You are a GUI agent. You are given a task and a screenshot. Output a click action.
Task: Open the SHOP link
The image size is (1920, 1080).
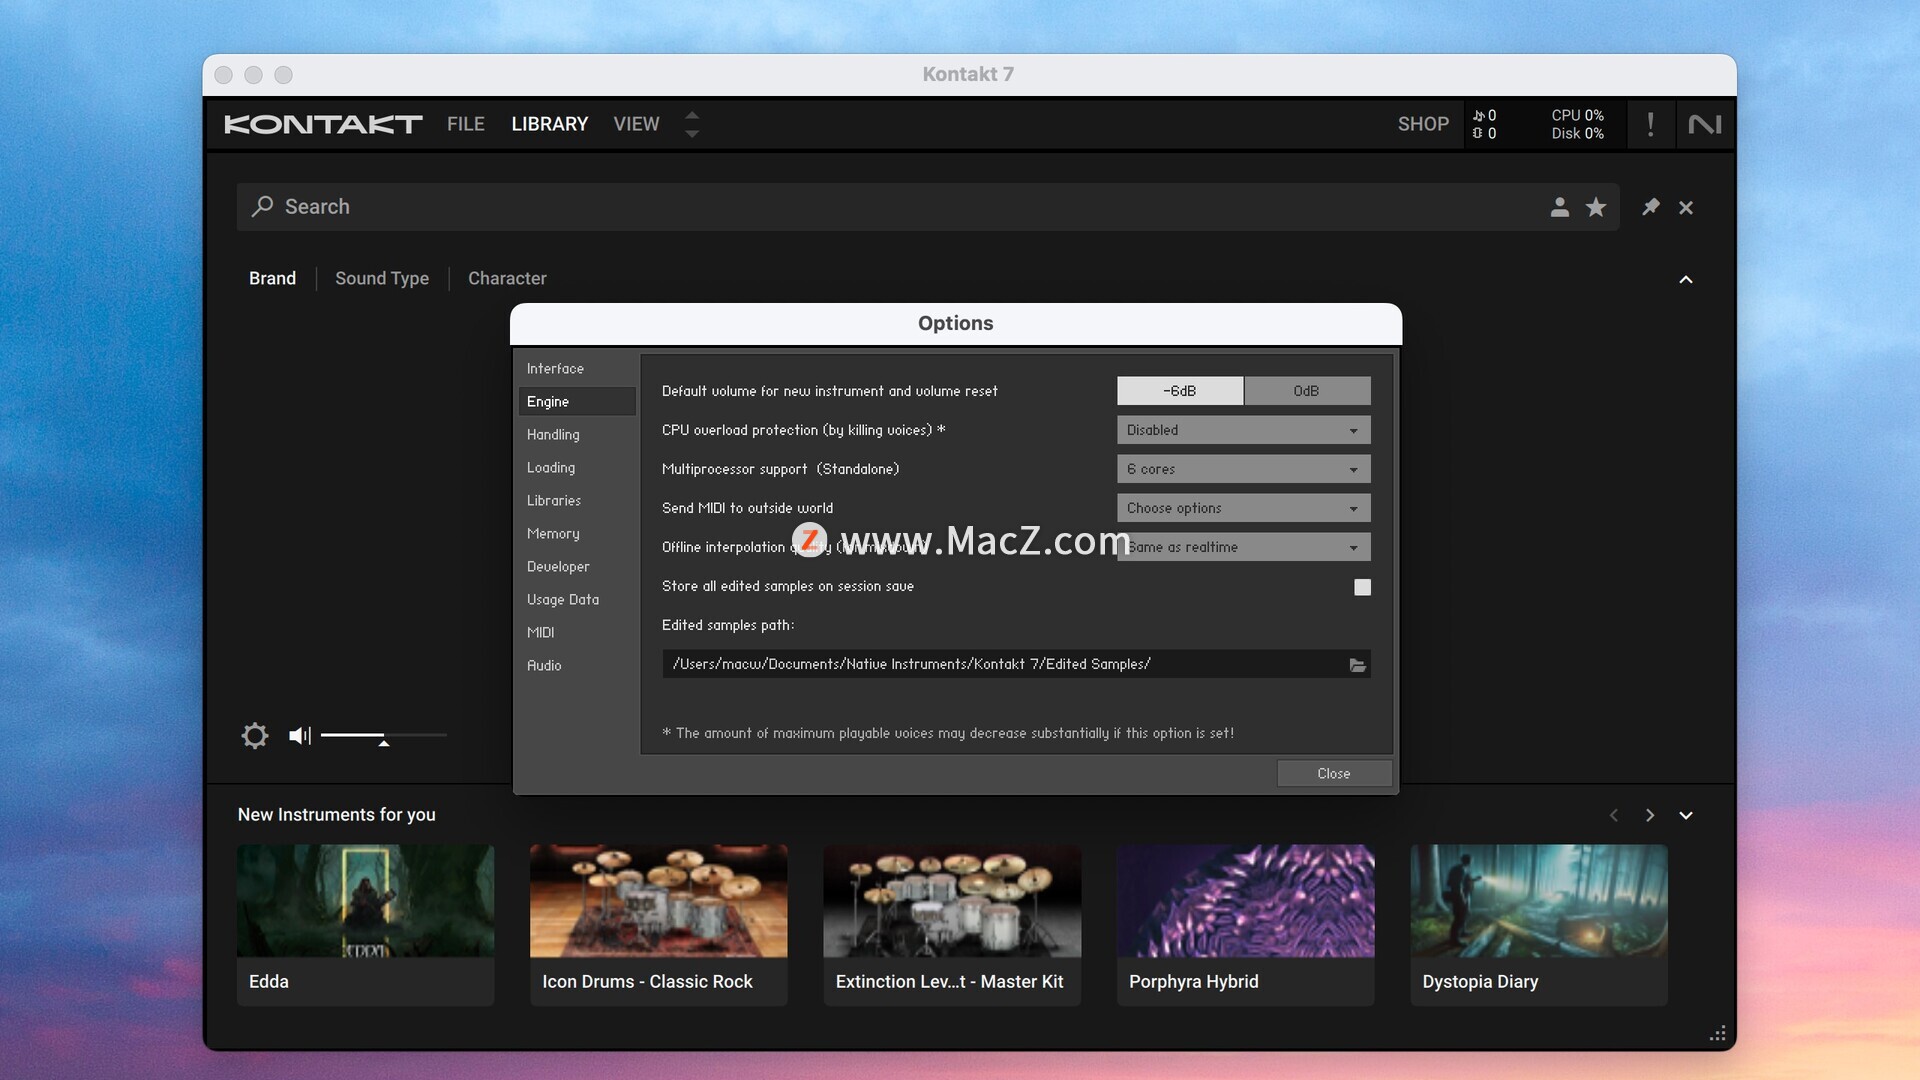pyautogui.click(x=1423, y=124)
